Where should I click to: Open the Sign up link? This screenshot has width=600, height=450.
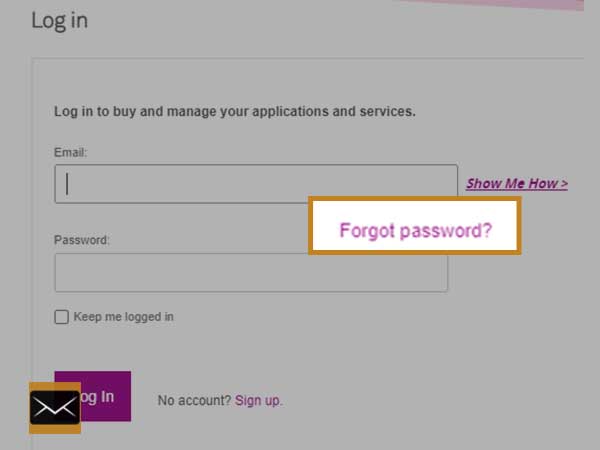pyautogui.click(x=259, y=401)
